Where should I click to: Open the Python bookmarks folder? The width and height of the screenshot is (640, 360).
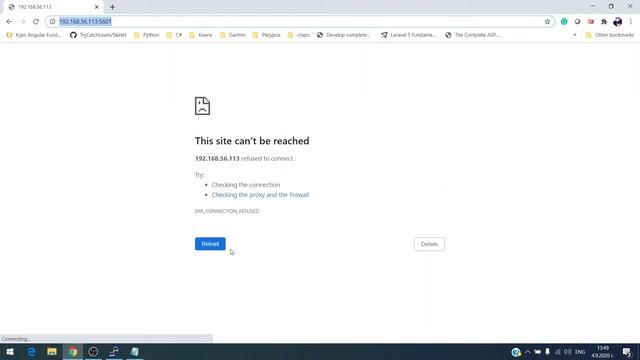click(x=146, y=35)
